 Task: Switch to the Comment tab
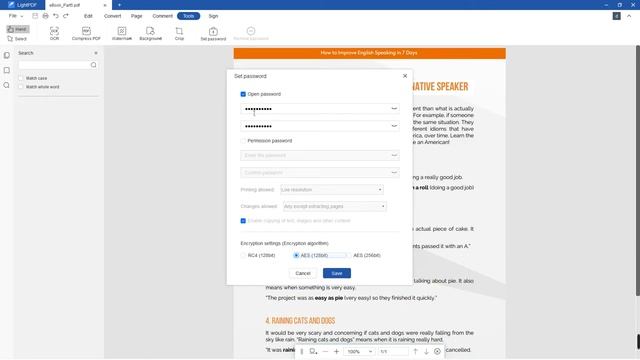[162, 16]
